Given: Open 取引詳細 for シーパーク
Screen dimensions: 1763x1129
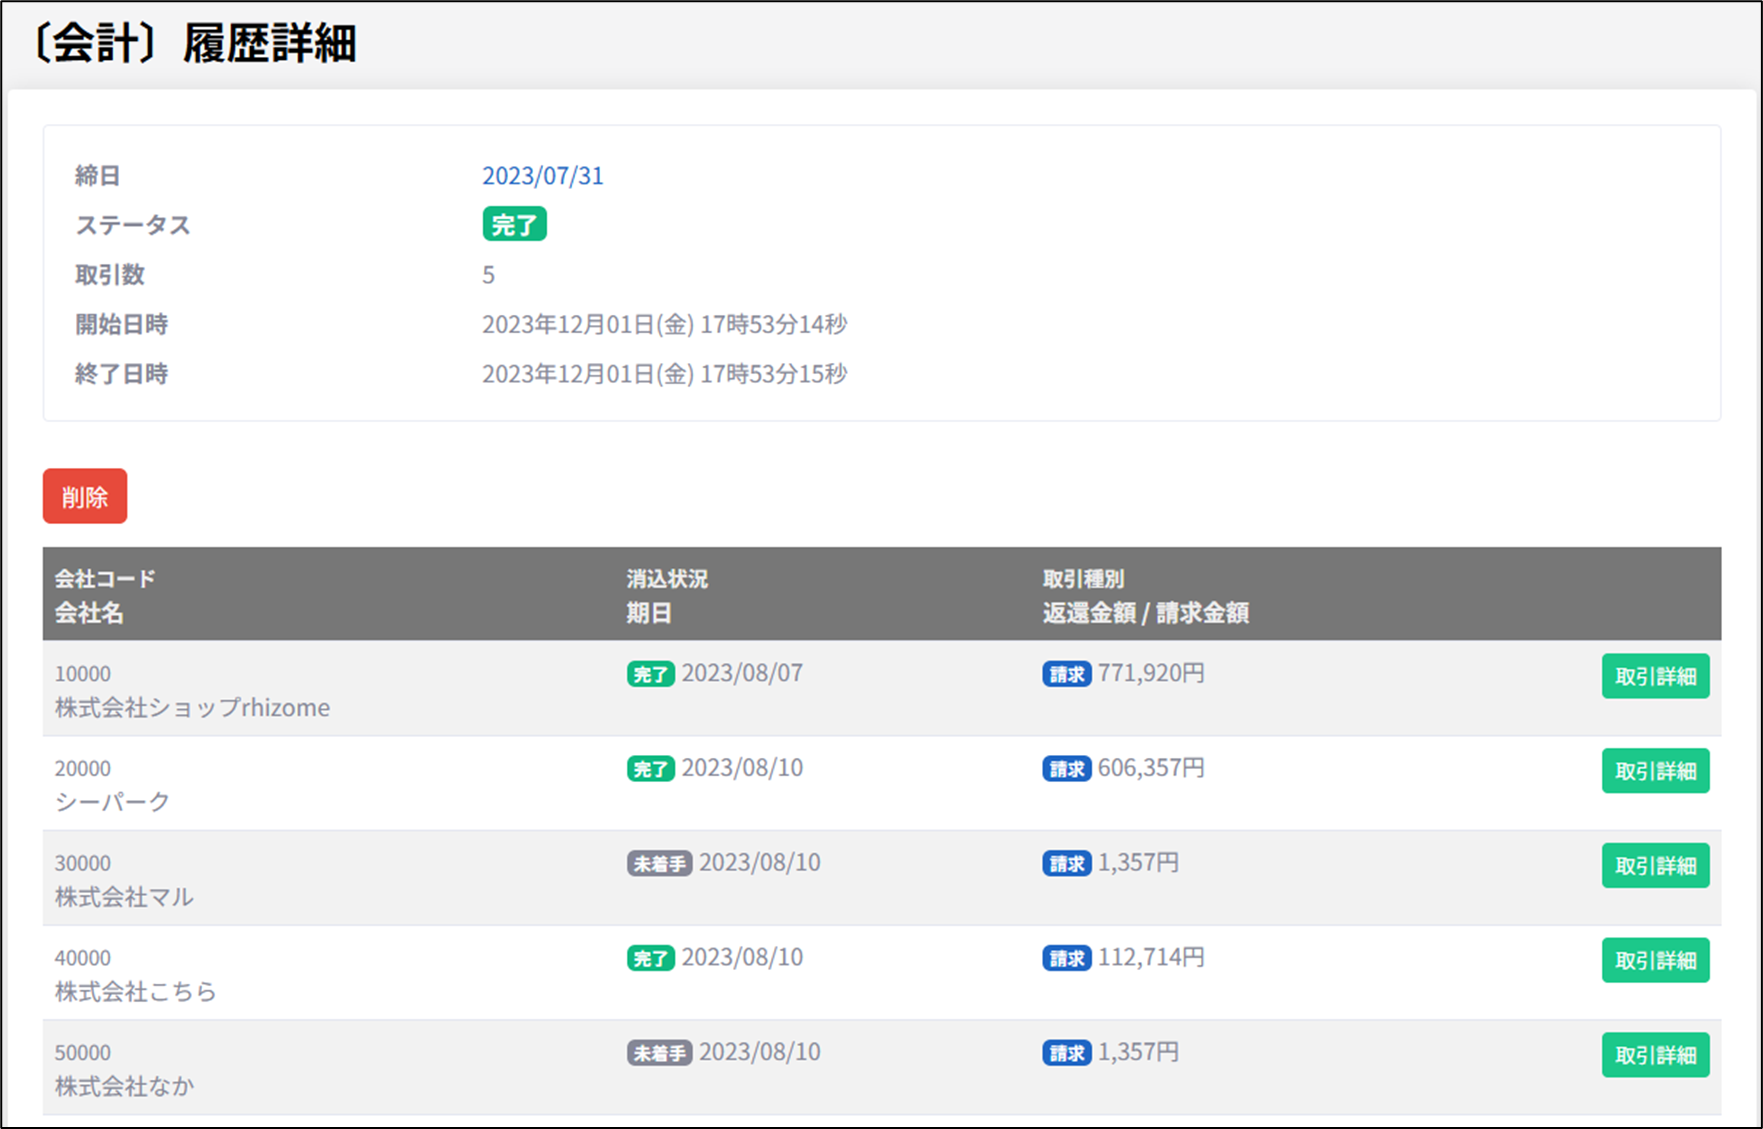Looking at the screenshot, I should pos(1655,771).
